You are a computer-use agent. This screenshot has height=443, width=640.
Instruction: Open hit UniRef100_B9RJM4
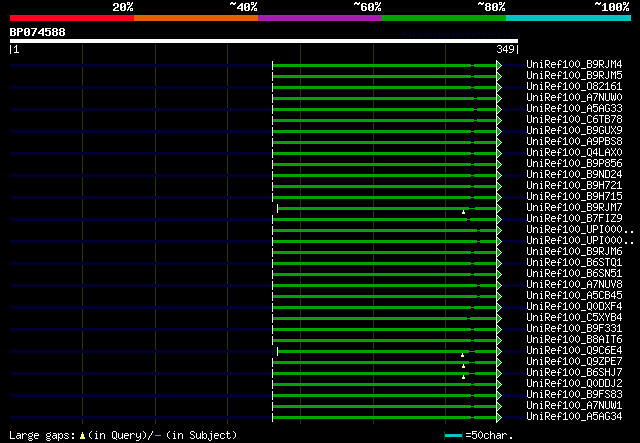pyautogui.click(x=574, y=65)
